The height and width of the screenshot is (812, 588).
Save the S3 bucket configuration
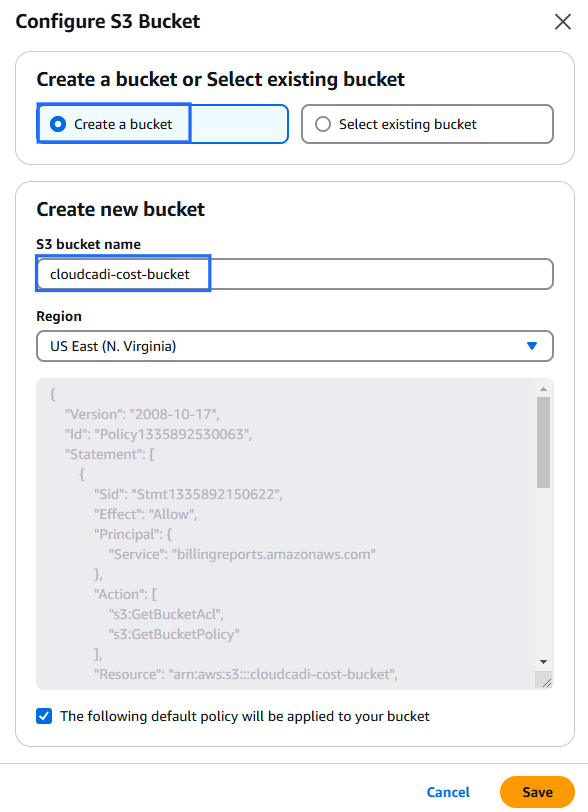tap(537, 791)
